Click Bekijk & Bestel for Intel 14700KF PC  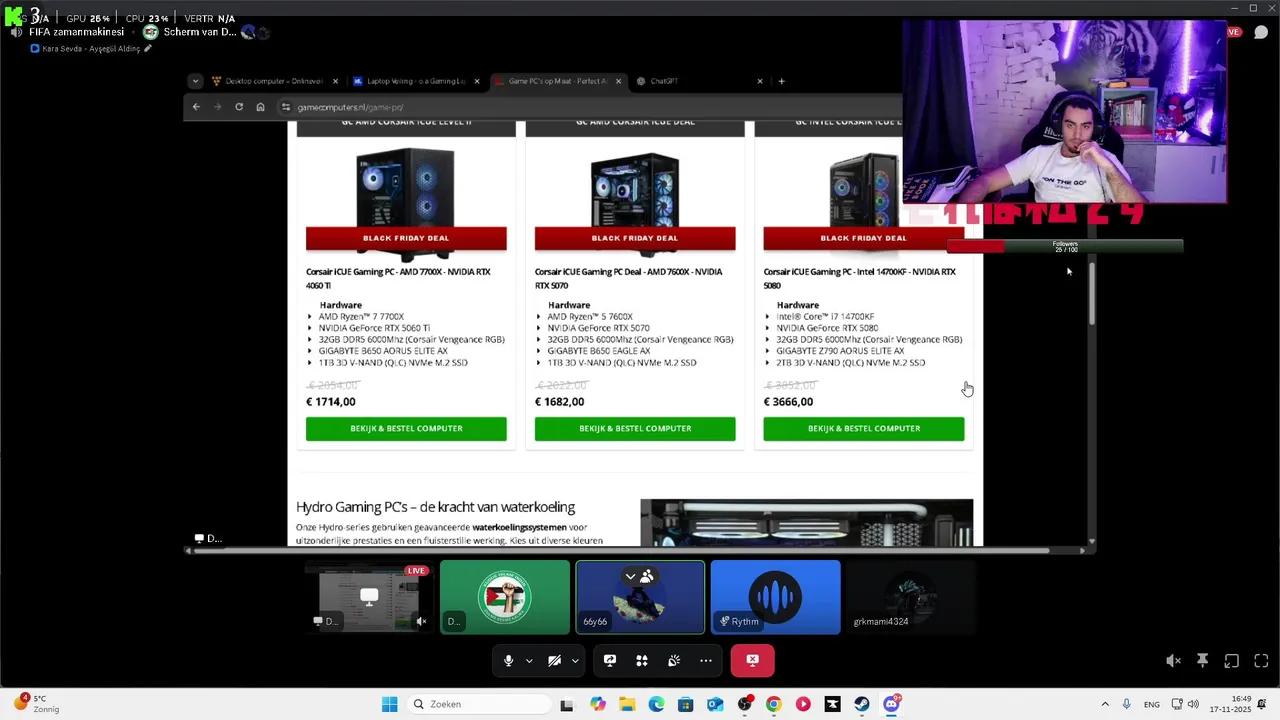(x=864, y=429)
